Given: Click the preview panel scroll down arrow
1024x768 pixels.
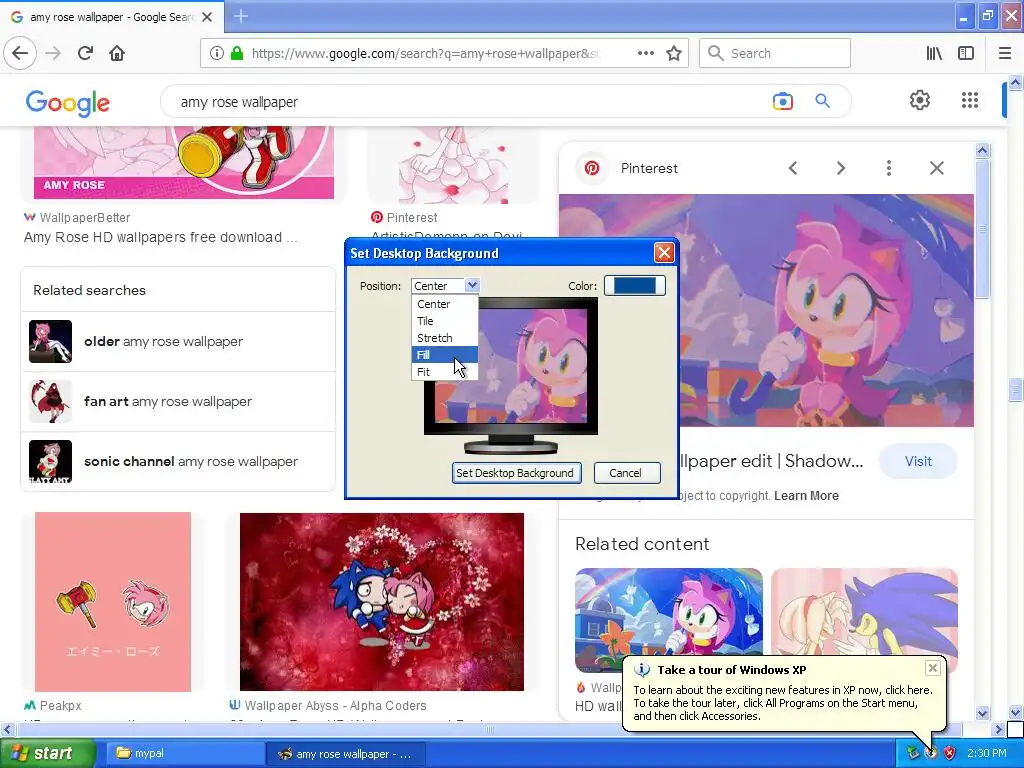Looking at the screenshot, I should (982, 713).
